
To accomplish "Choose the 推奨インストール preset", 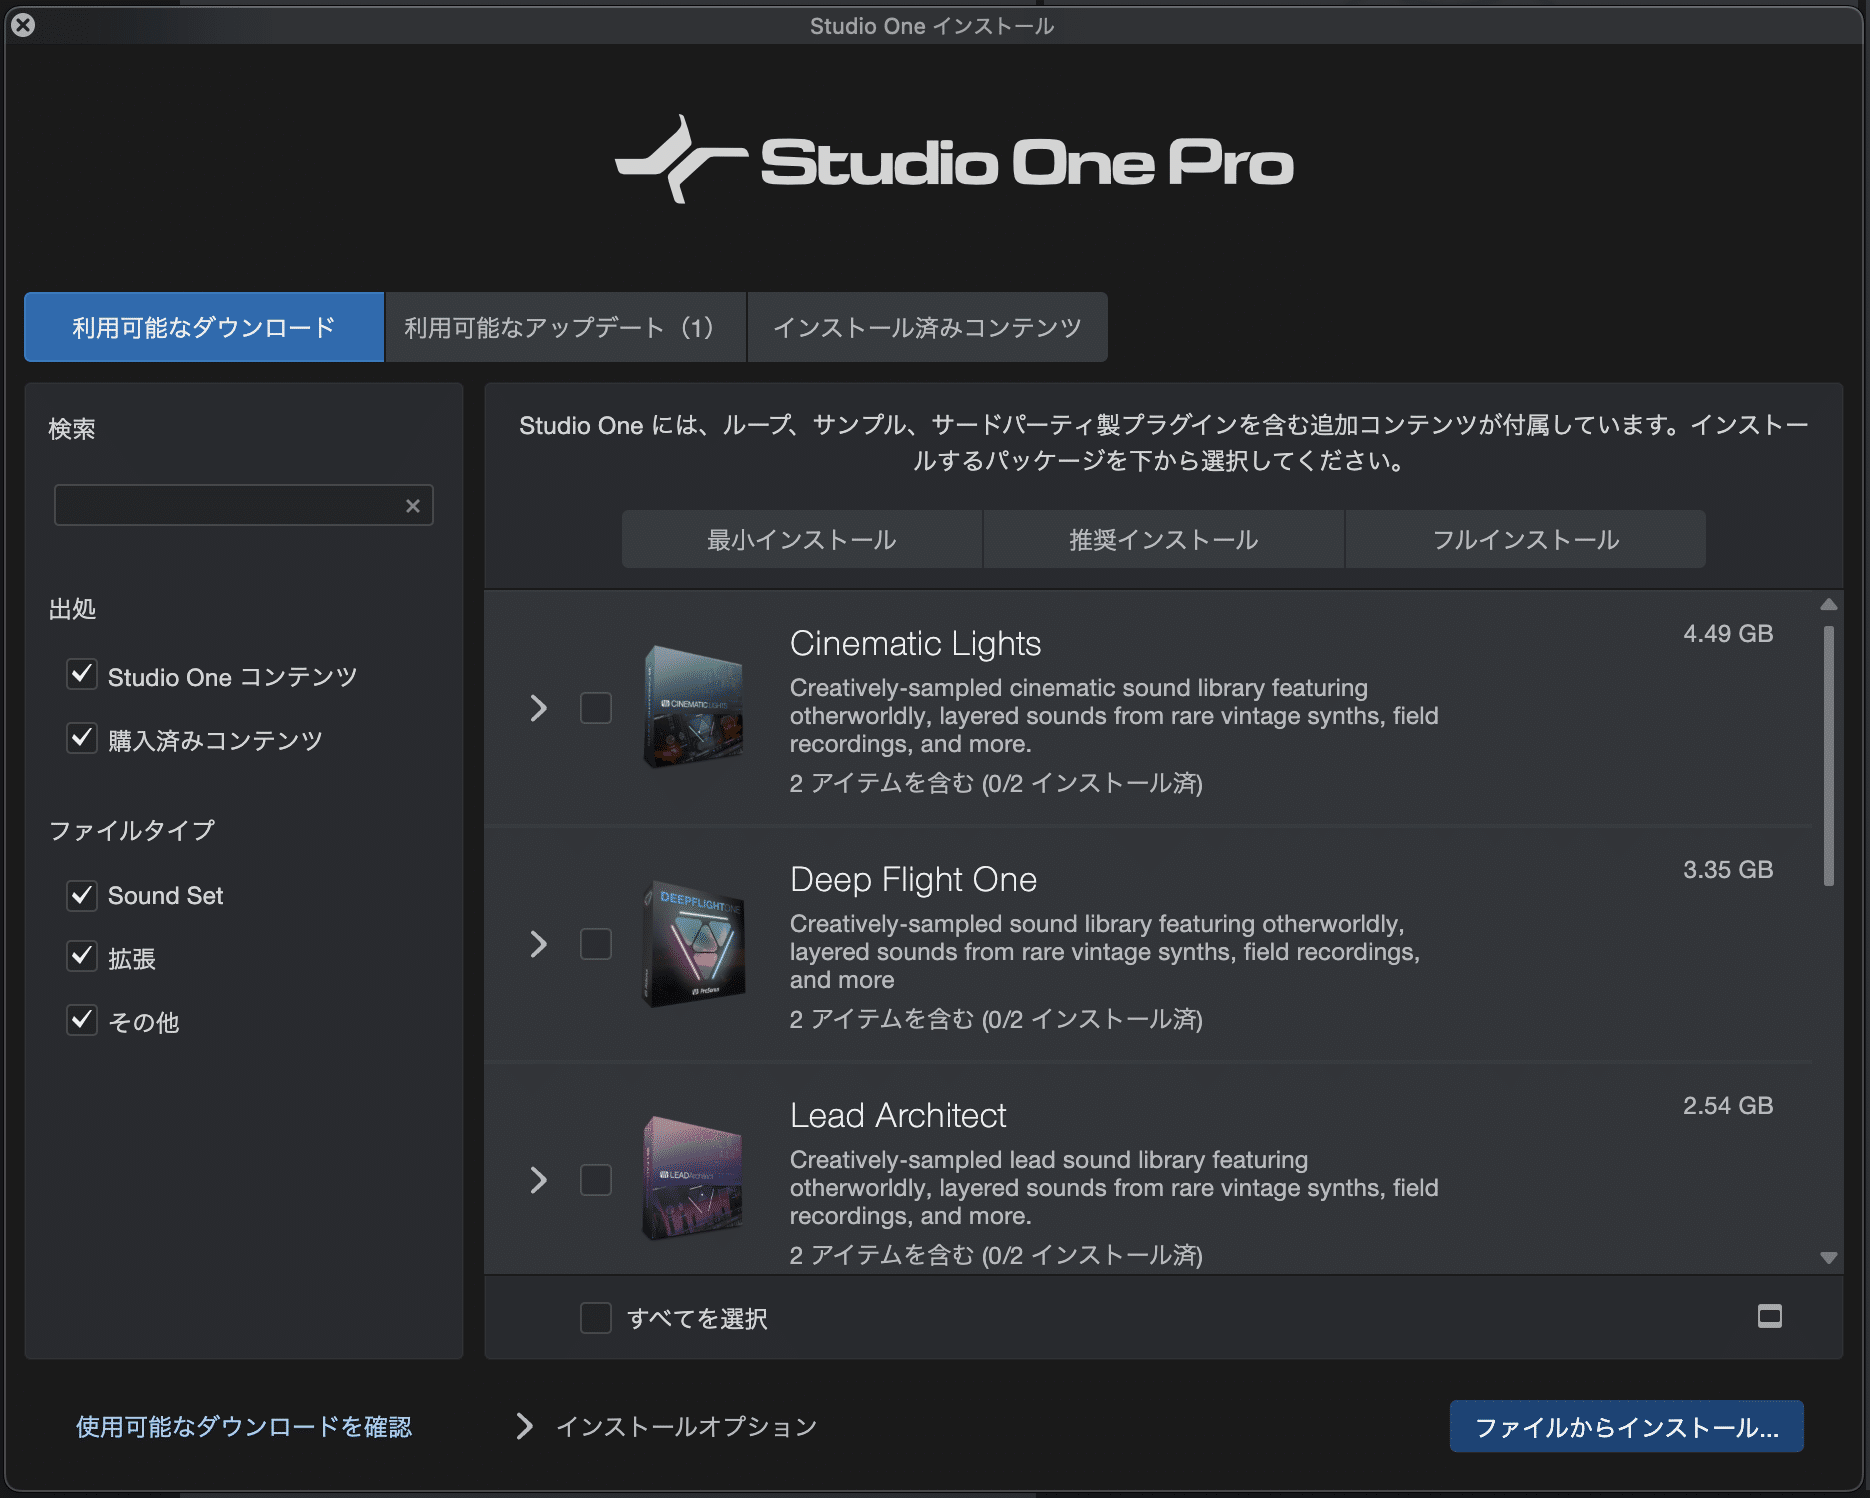I will pos(1164,539).
